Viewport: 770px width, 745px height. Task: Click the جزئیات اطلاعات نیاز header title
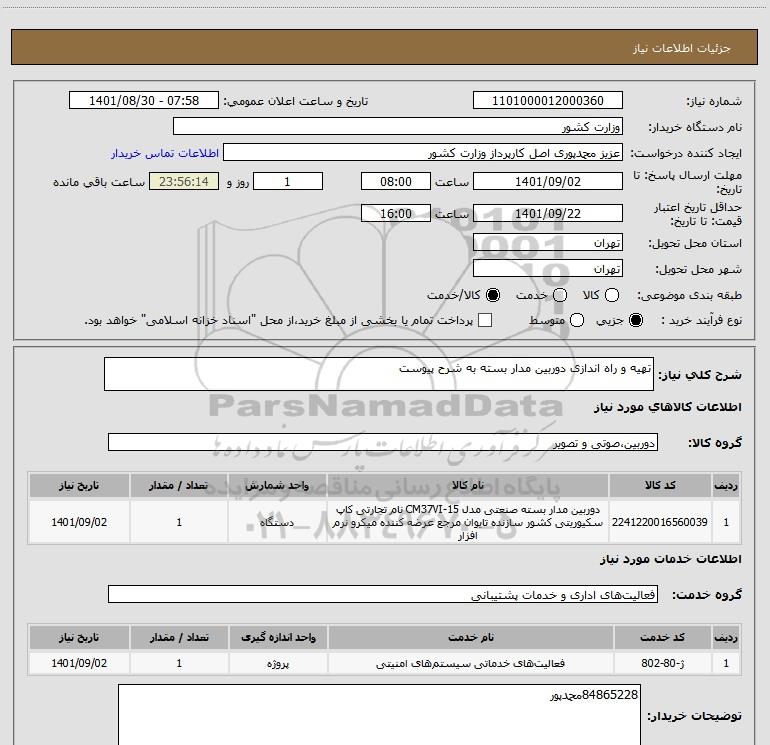(x=681, y=48)
